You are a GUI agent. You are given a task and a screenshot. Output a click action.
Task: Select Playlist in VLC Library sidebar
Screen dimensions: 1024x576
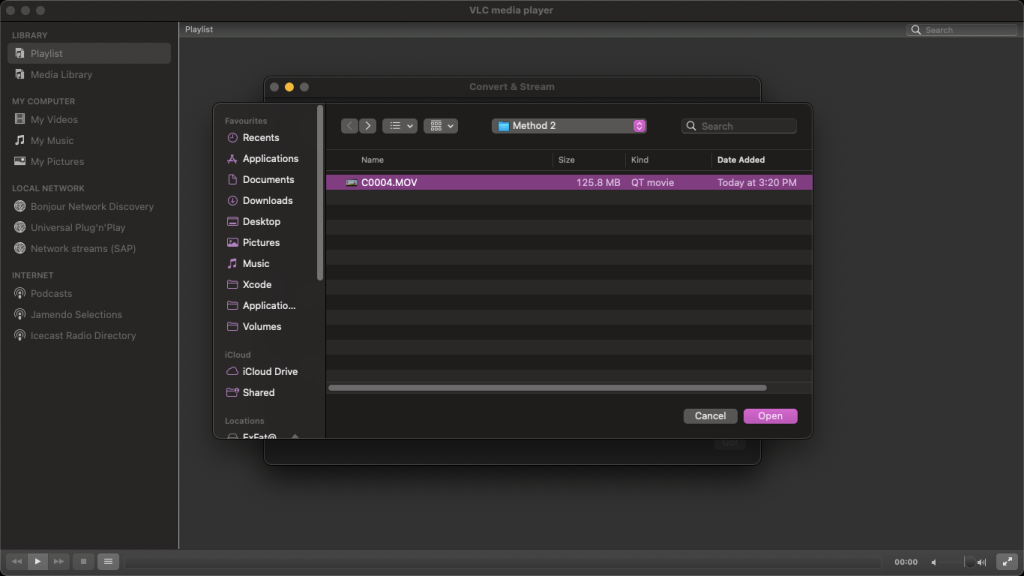pyautogui.click(x=89, y=54)
